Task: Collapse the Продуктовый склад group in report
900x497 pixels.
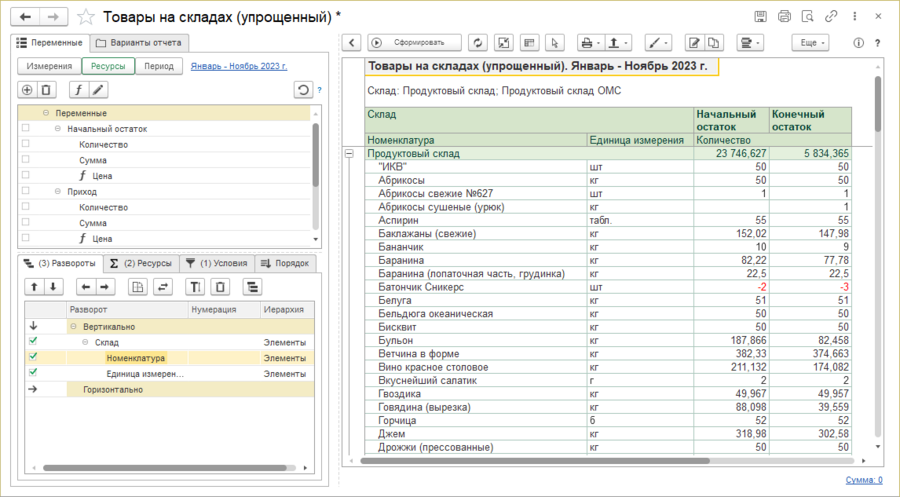Action: click(x=349, y=154)
